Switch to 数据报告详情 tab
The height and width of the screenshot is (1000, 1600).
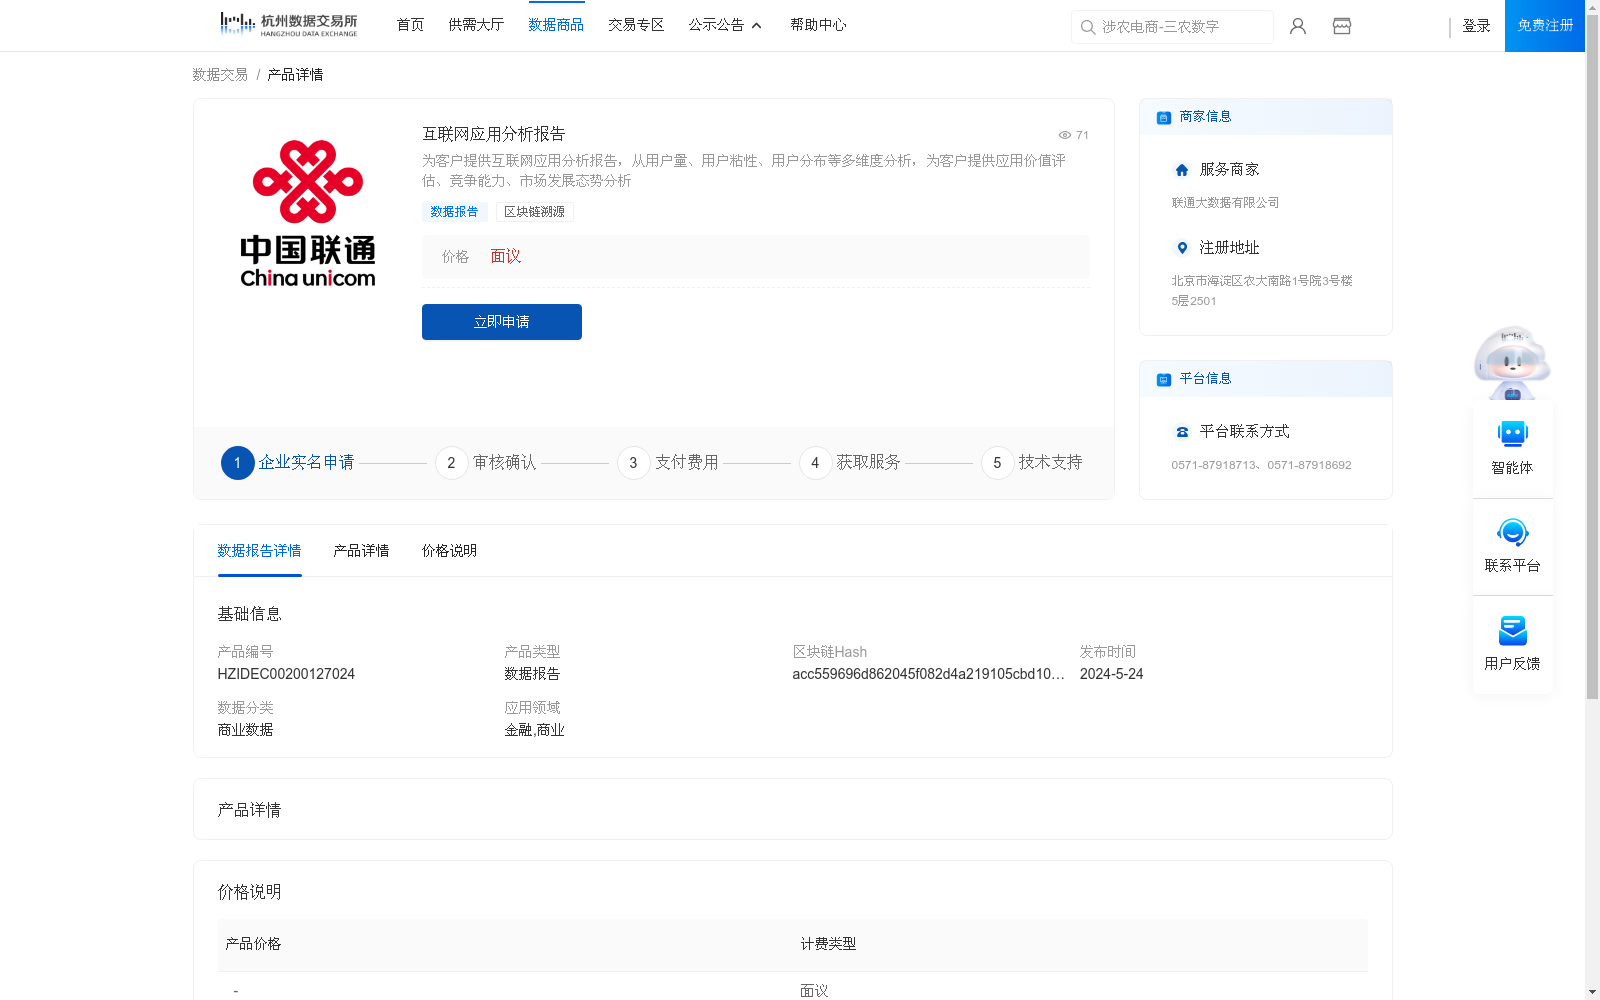(x=259, y=551)
